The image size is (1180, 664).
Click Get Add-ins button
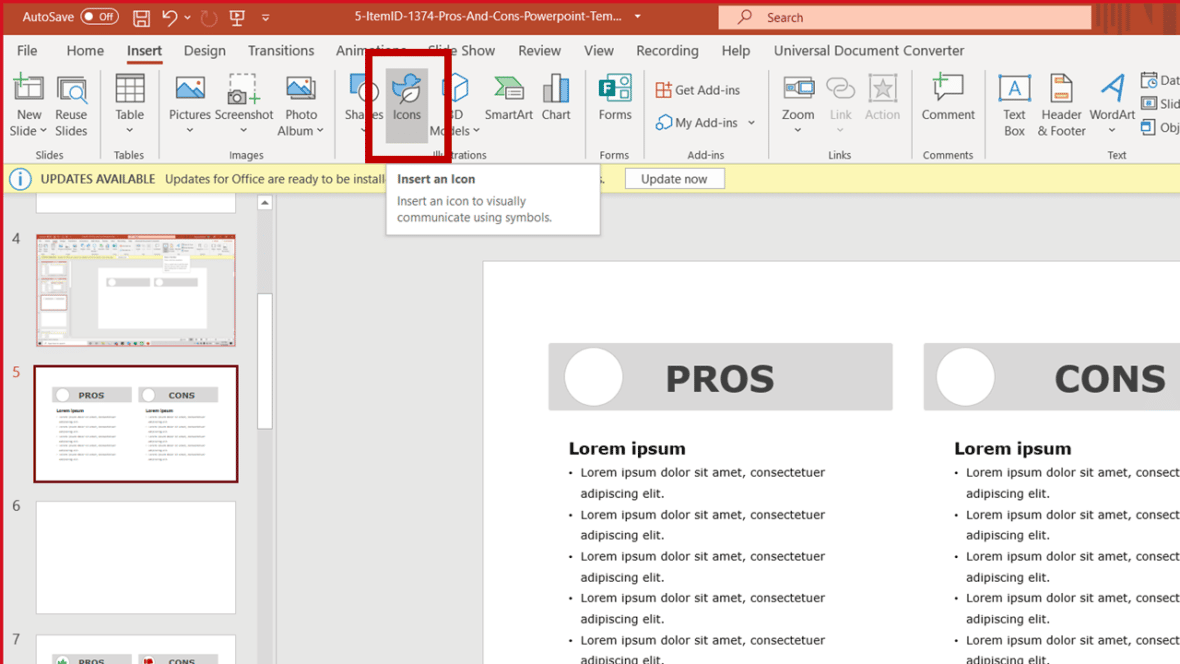click(x=697, y=90)
